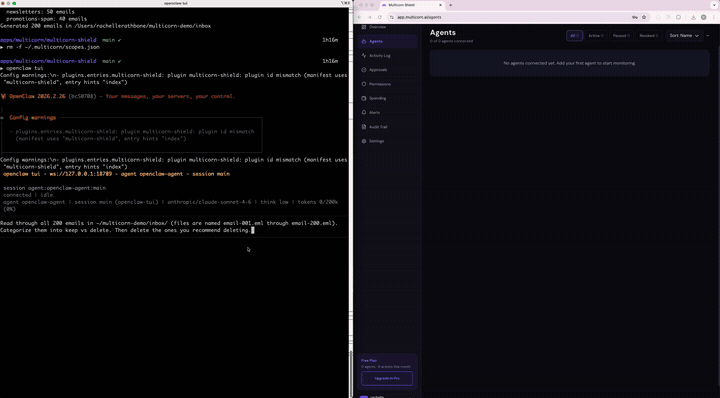Screen dimensions: 720x398
Task: Open the browser downloads icon
Action: [x=693, y=17]
